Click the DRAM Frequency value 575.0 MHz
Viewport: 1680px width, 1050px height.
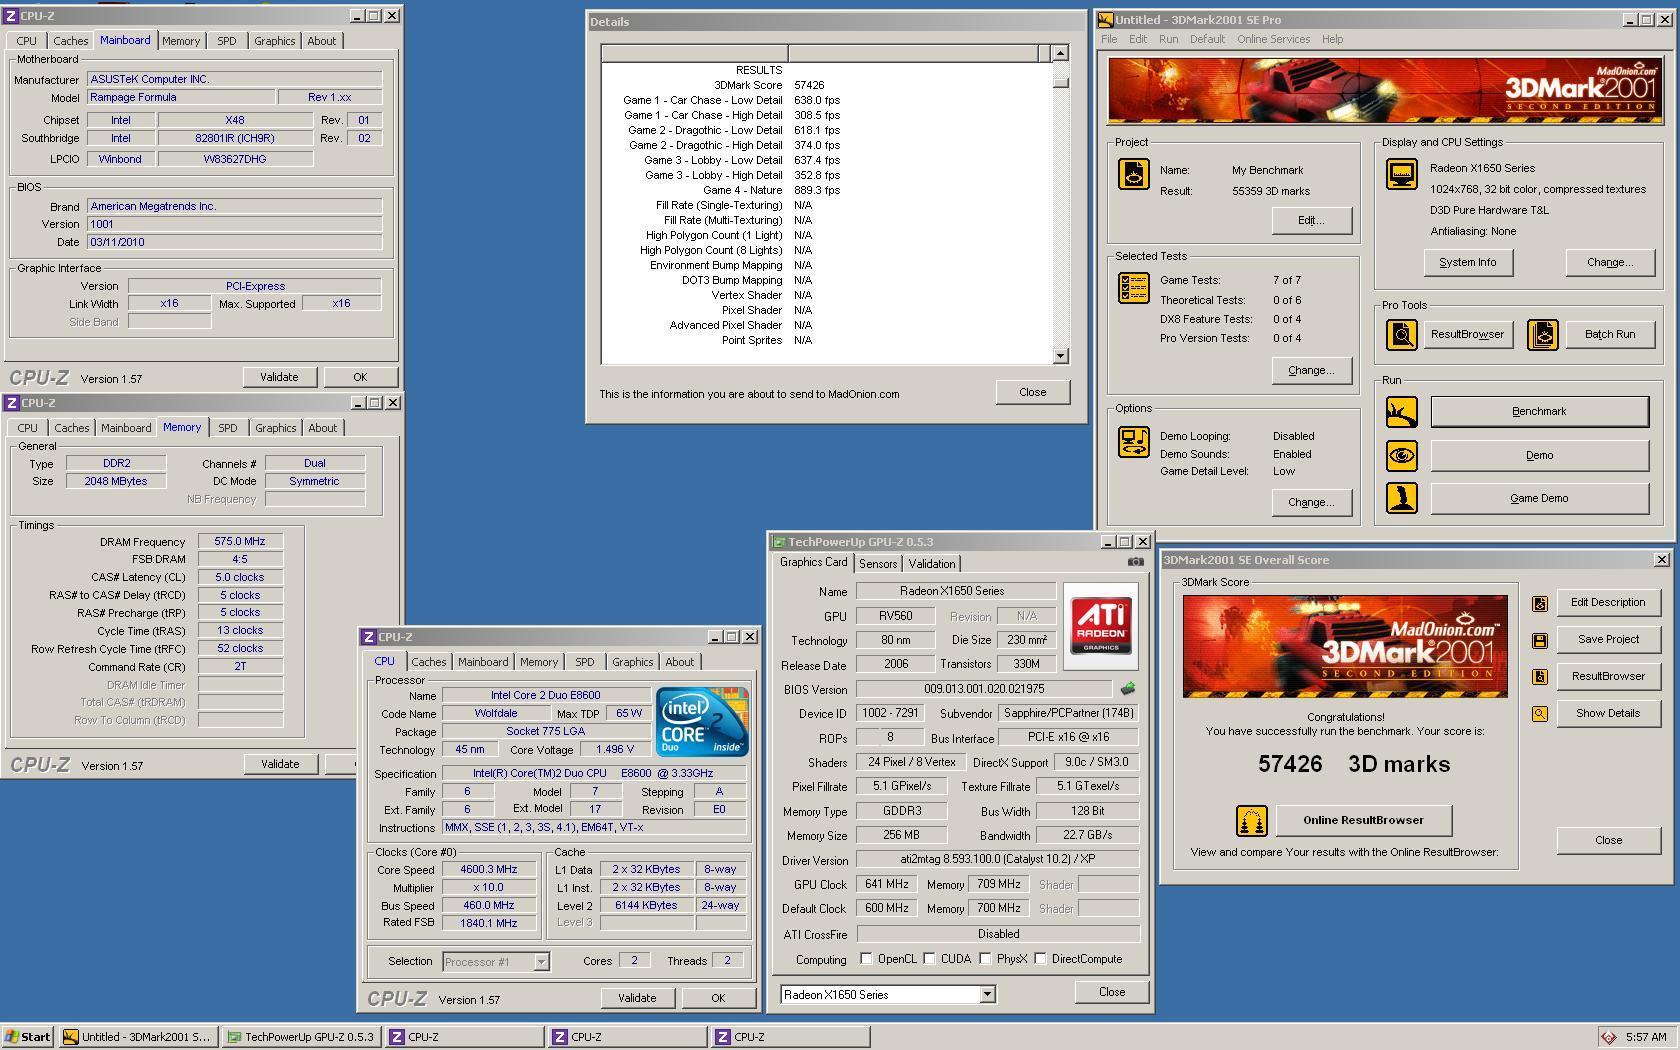pyautogui.click(x=240, y=542)
